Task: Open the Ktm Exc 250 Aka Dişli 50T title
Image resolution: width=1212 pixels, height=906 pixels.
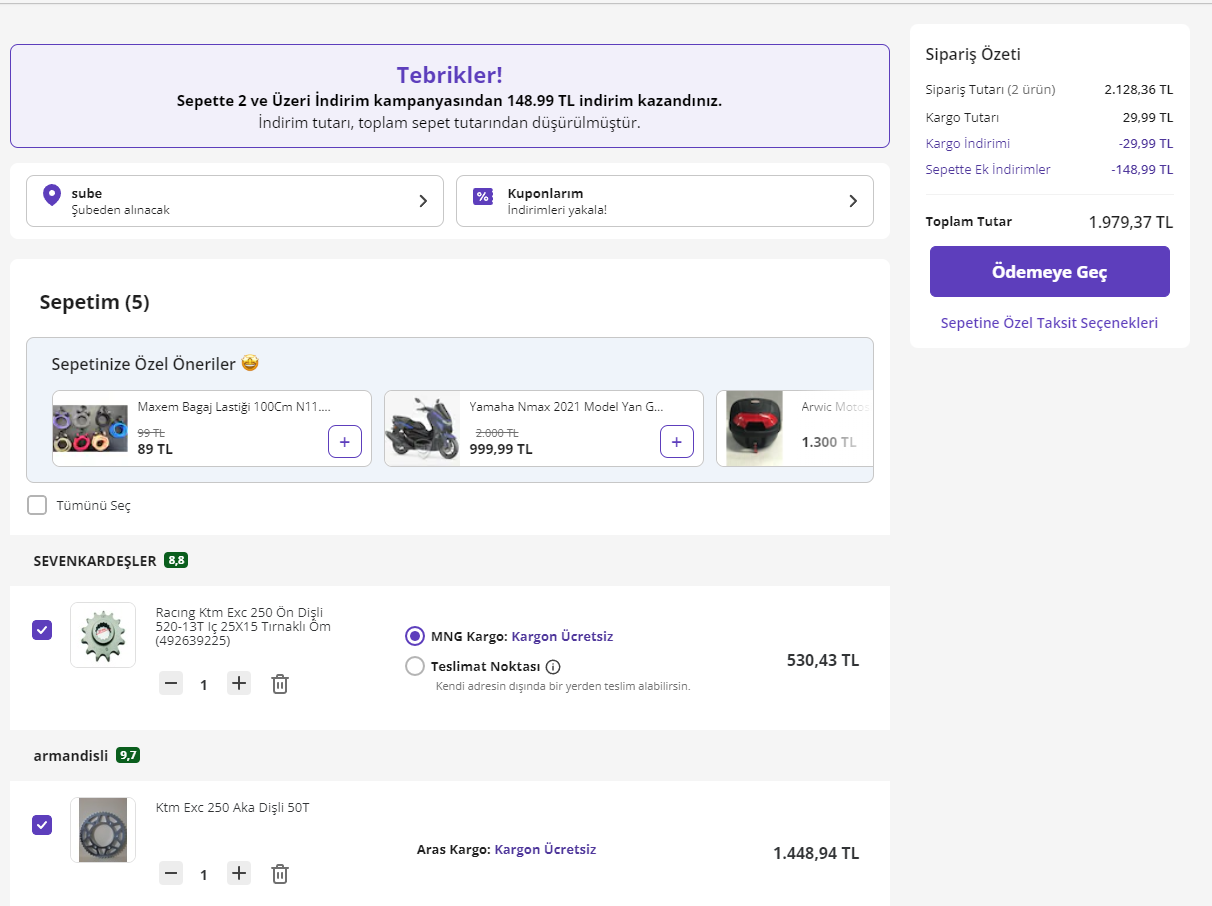Action: point(233,808)
